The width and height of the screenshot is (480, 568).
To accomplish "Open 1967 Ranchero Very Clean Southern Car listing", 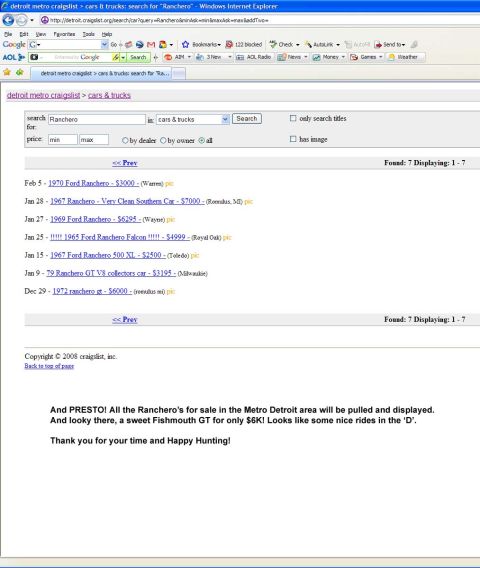I will click(127, 201).
